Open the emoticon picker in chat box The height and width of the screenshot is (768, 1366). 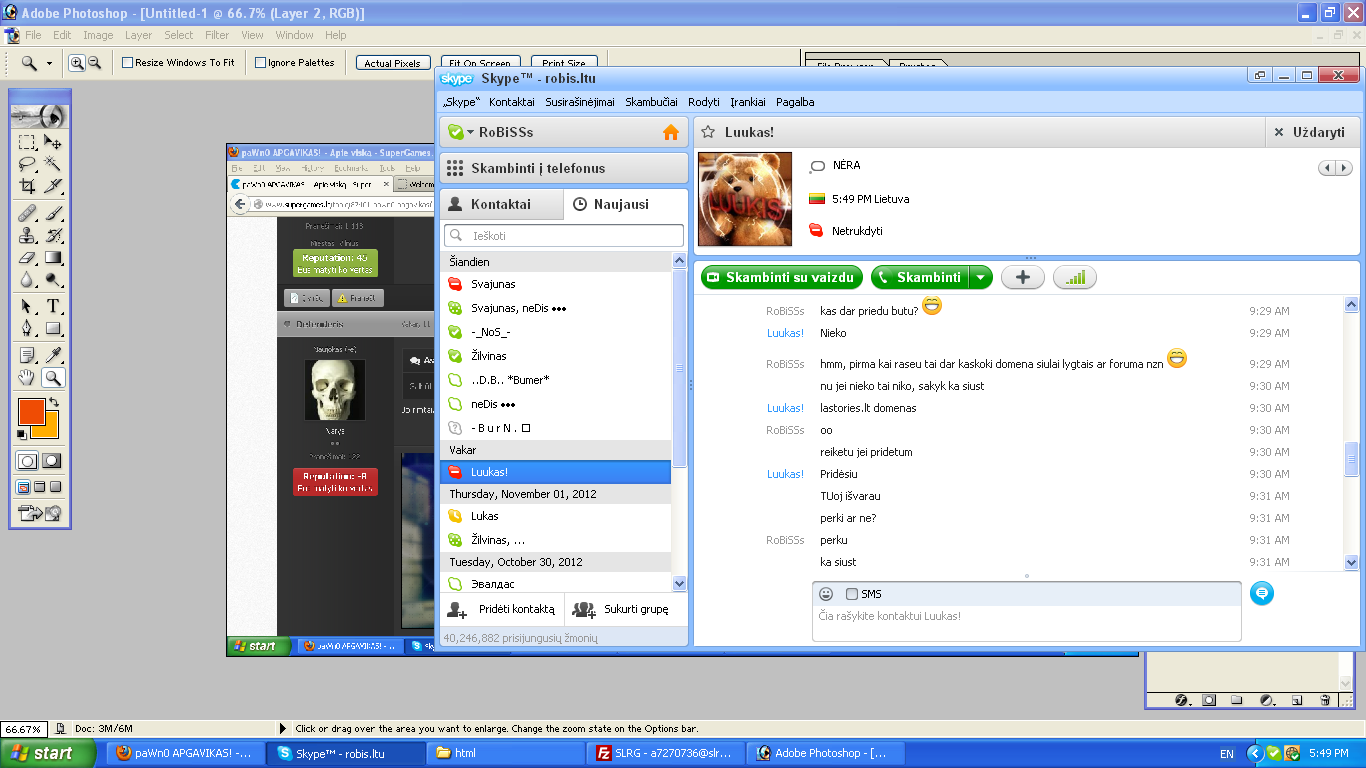tap(826, 594)
